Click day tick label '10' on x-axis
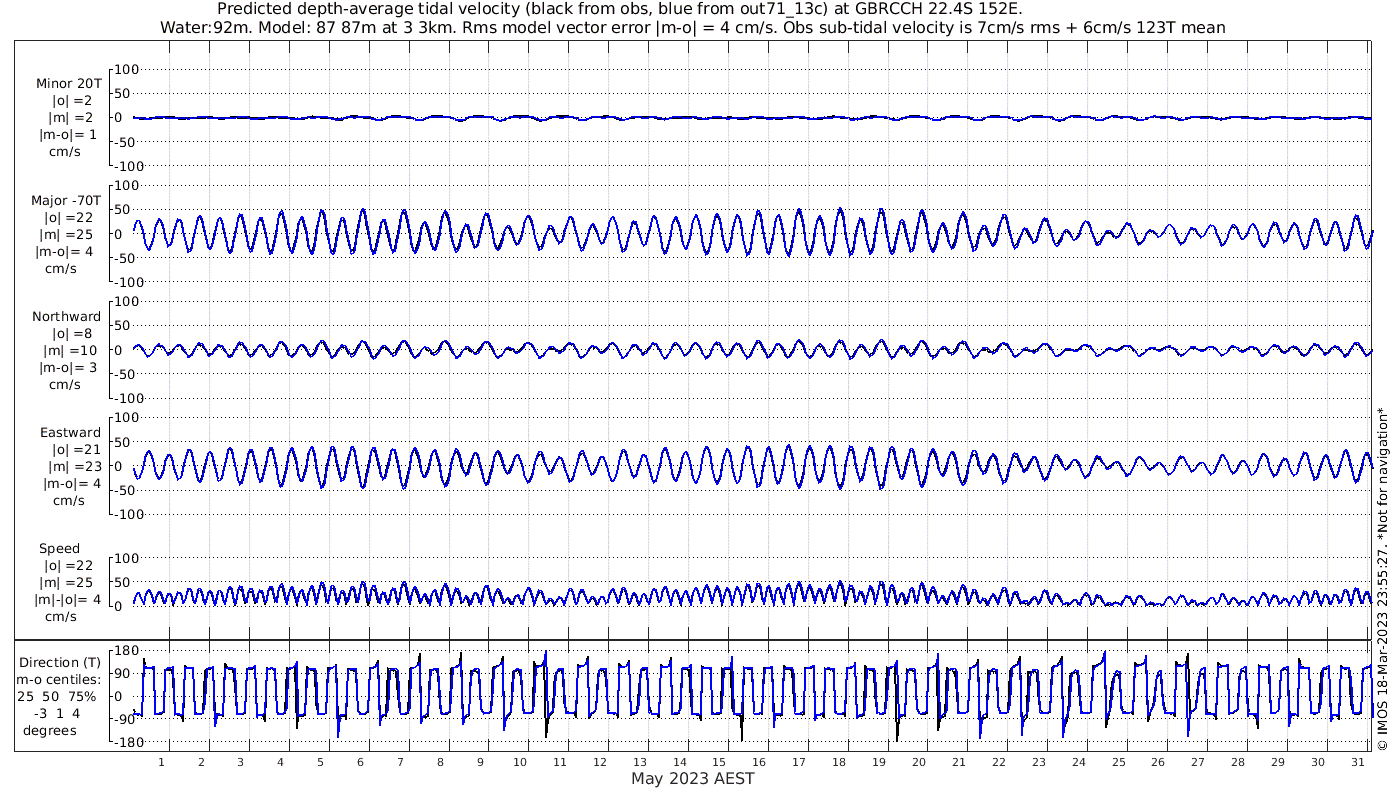Image resolution: width=1400 pixels, height=800 pixels. 520,762
